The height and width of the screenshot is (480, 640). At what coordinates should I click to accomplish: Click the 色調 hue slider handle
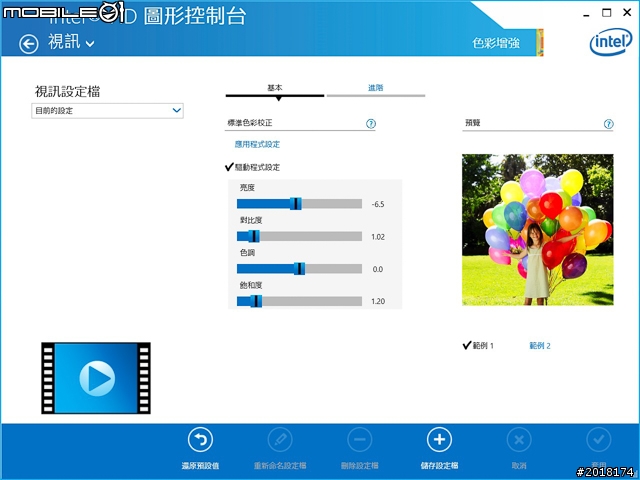[x=299, y=269]
